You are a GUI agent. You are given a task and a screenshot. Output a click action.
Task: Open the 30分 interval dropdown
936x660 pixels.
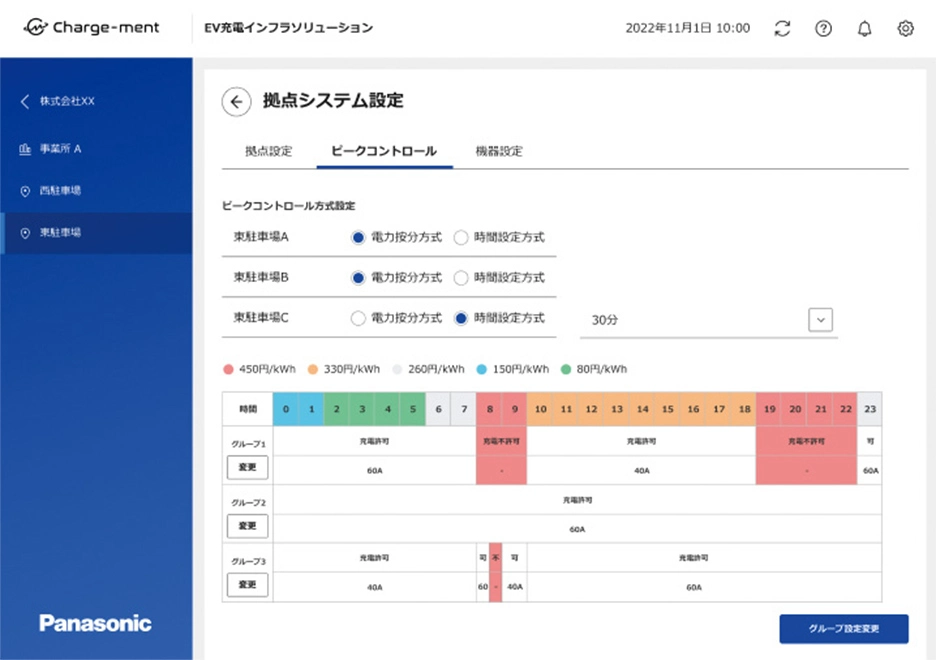(708, 319)
